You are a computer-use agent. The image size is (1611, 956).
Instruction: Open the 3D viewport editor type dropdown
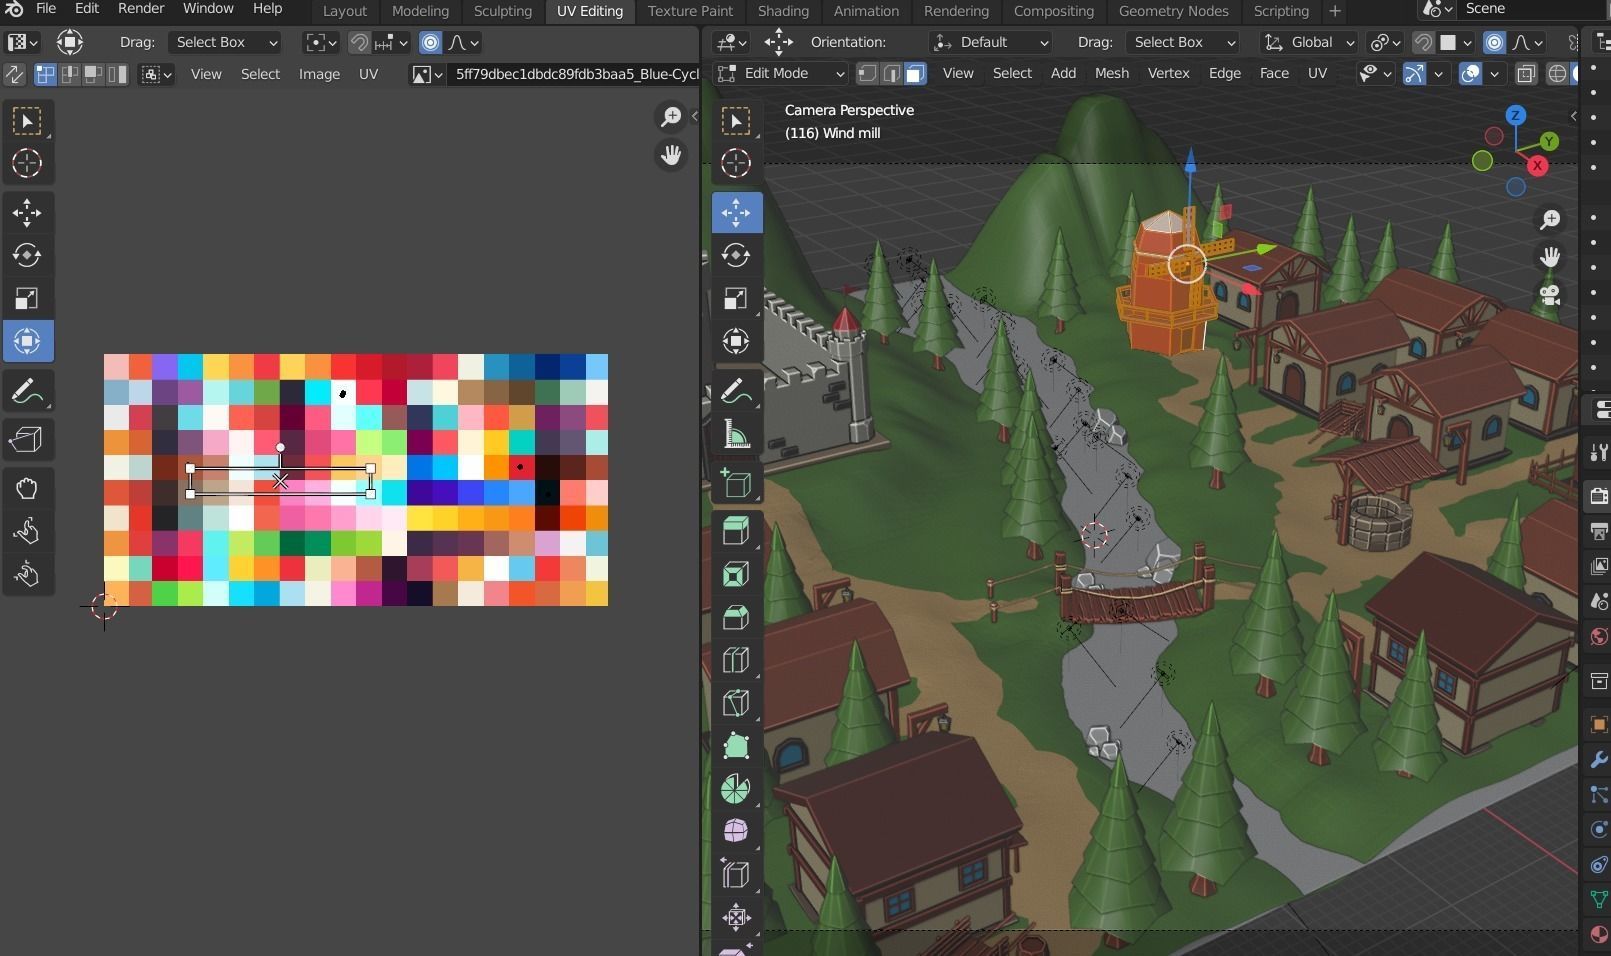[x=732, y=43]
